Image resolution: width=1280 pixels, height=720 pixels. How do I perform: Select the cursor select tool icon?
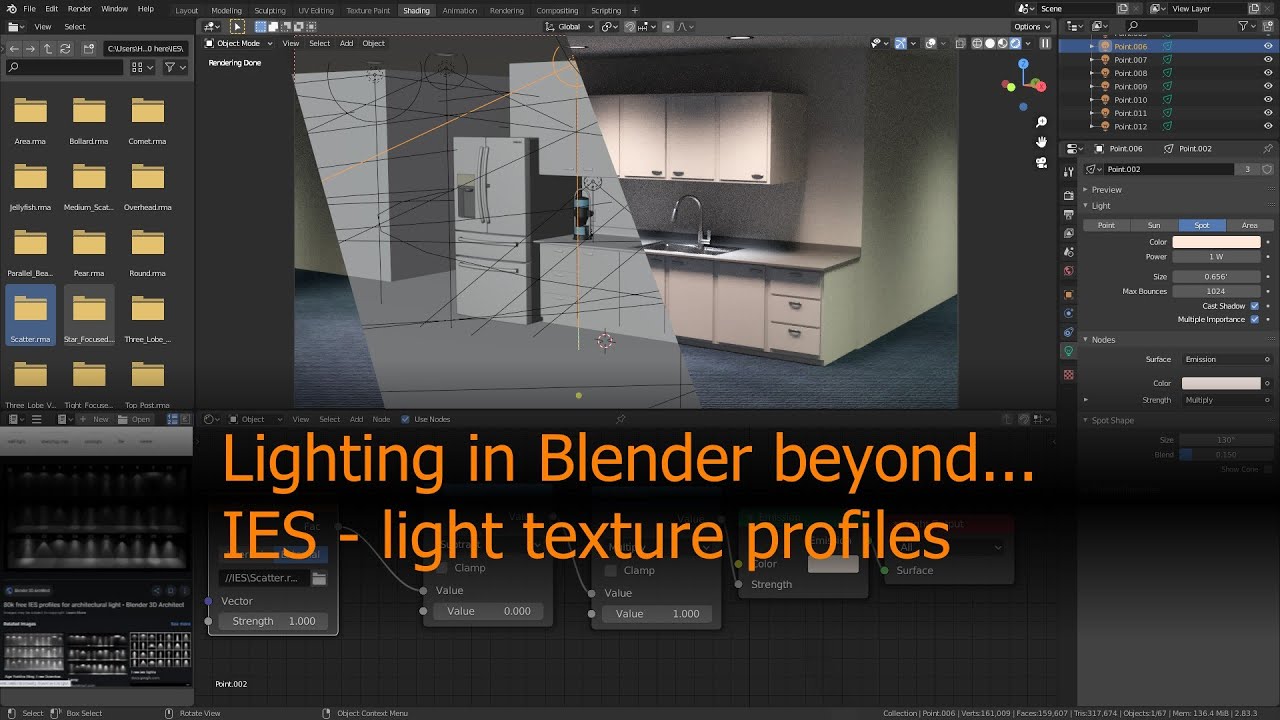click(x=237, y=27)
